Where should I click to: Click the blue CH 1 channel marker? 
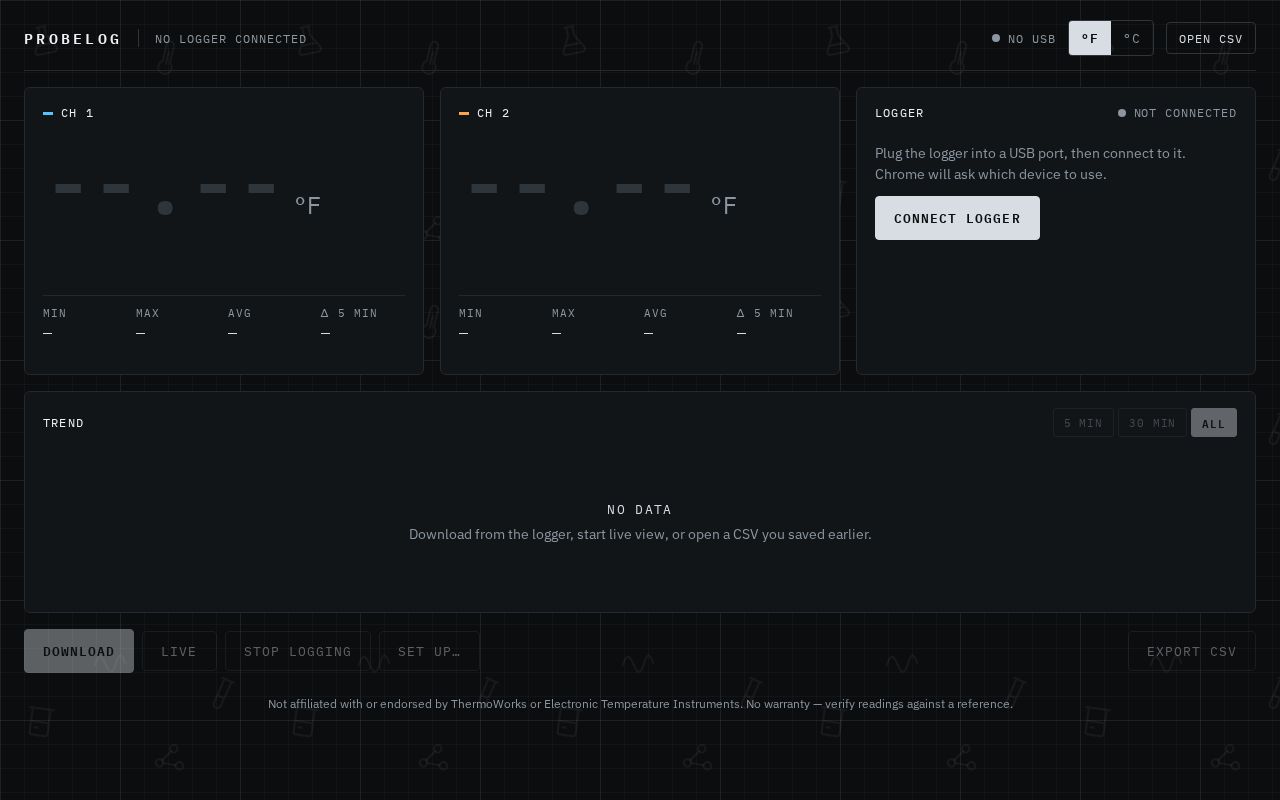(x=48, y=113)
